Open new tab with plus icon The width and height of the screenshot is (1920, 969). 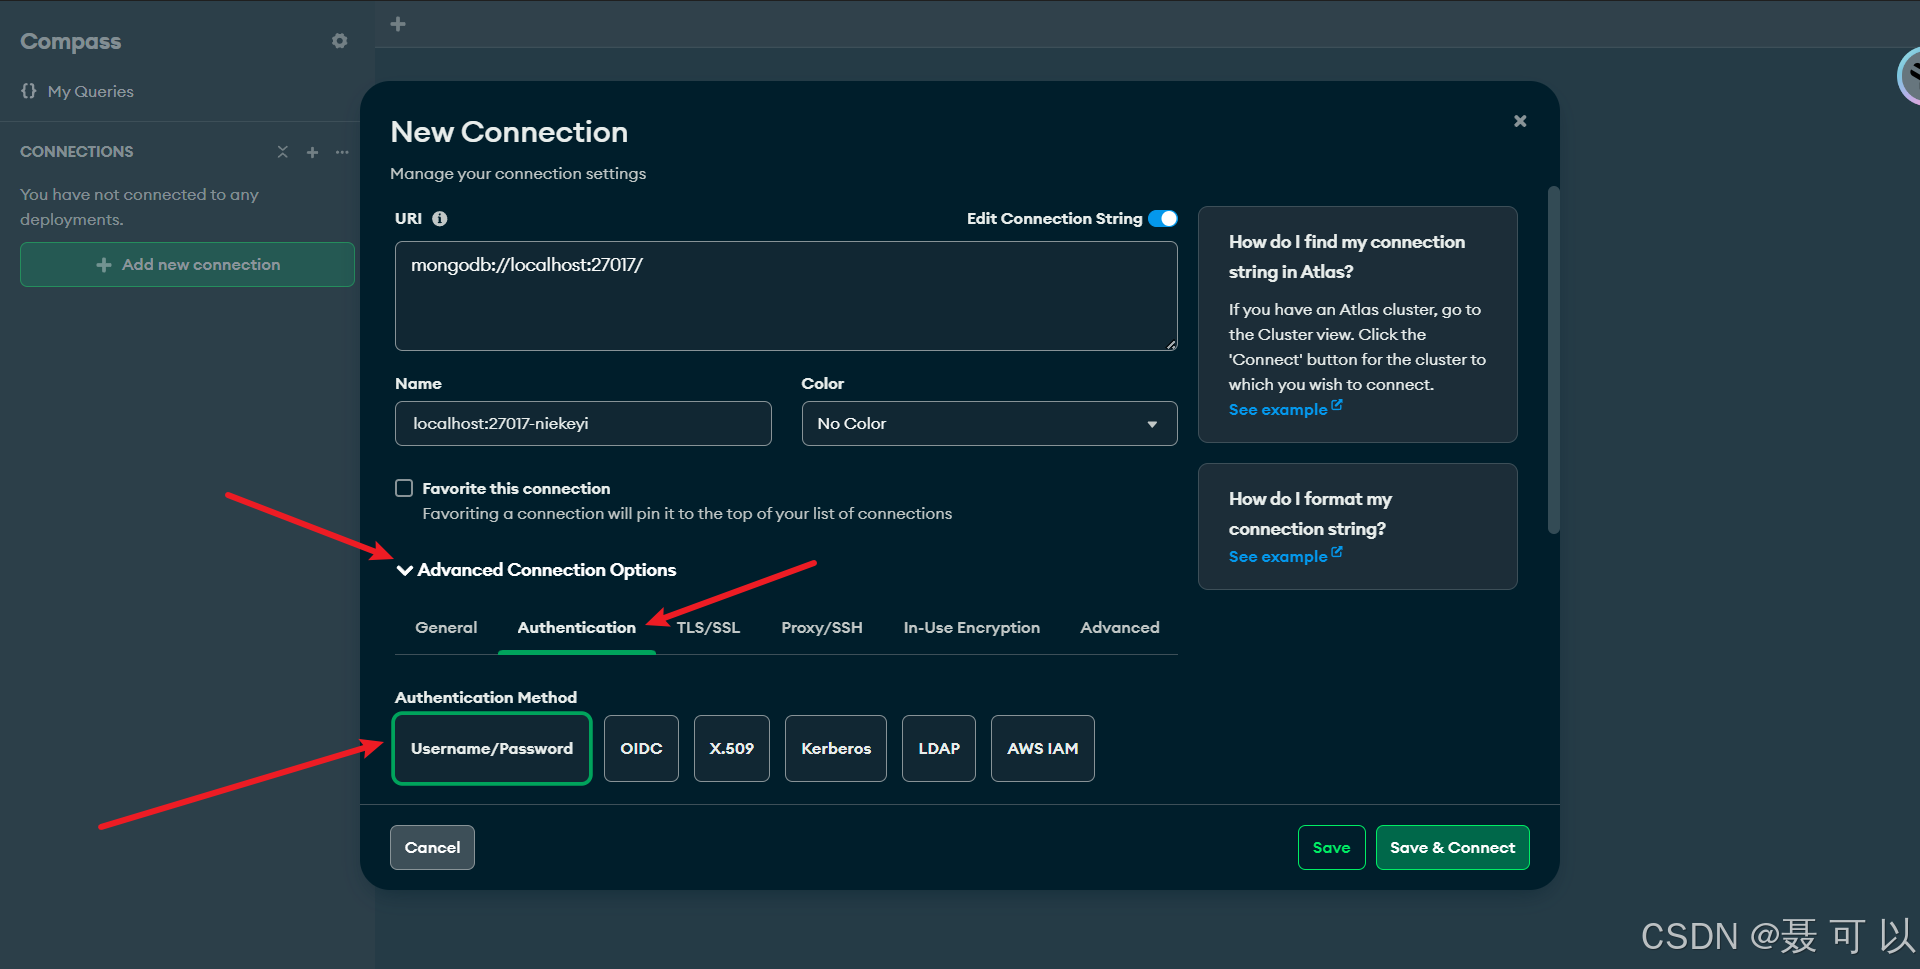(x=398, y=24)
